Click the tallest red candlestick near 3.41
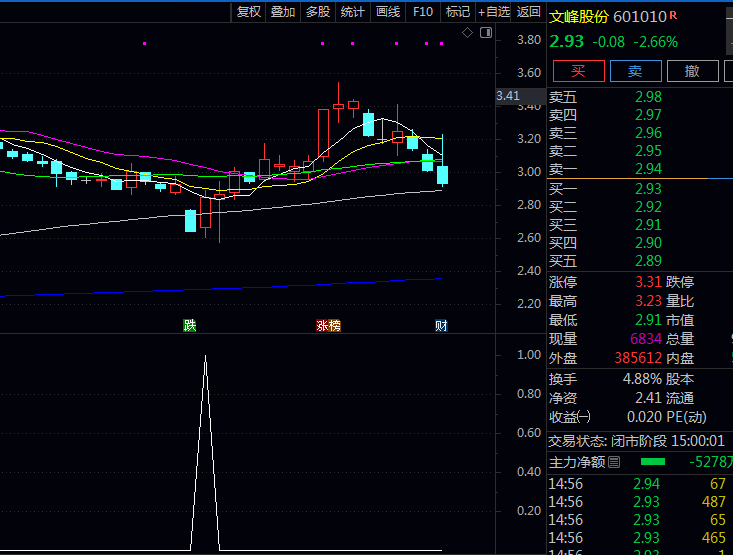The image size is (733, 555). coord(323,135)
